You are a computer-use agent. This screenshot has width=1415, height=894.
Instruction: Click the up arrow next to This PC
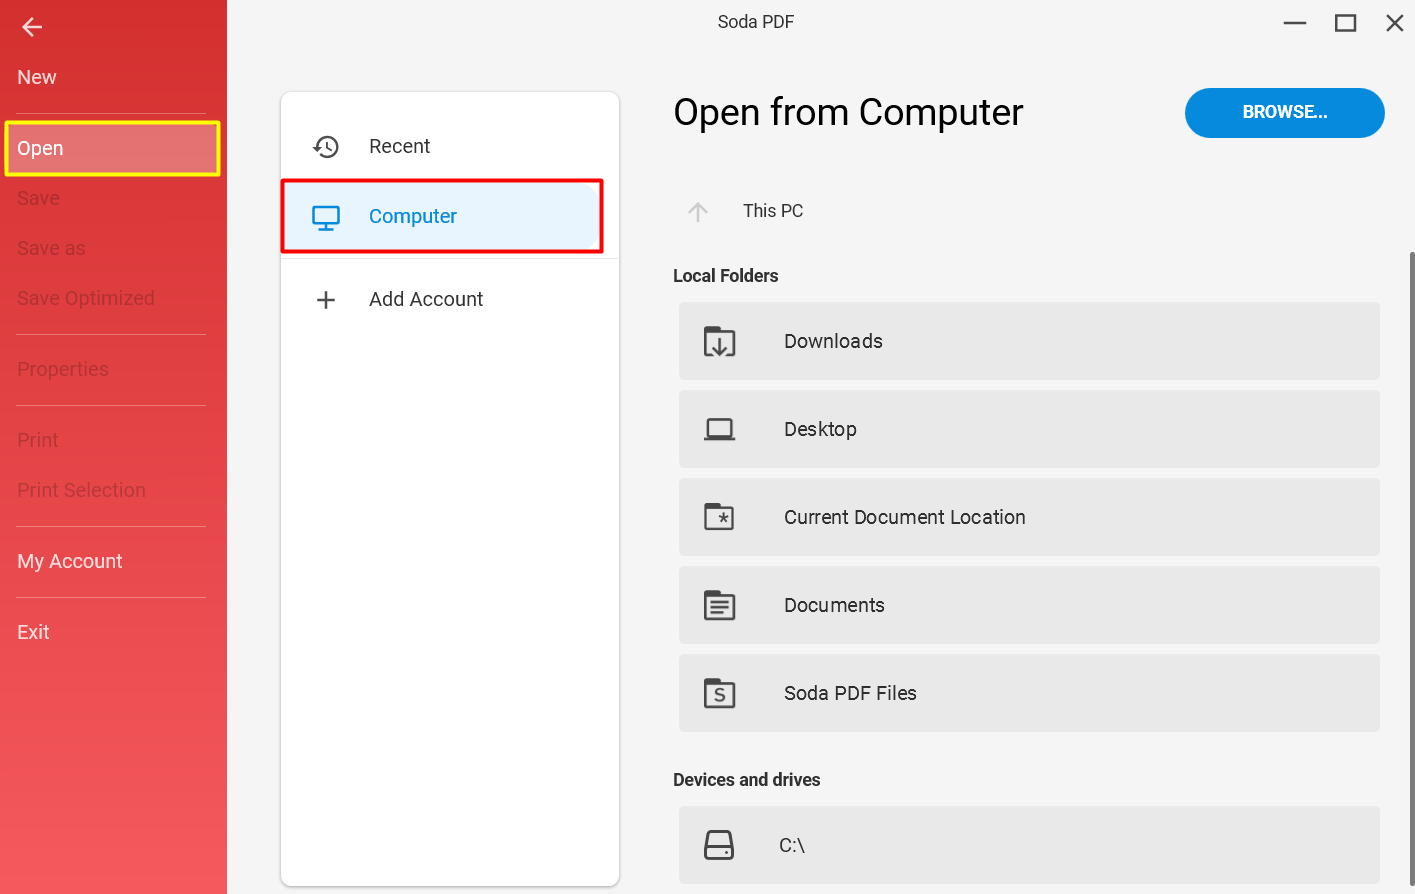click(x=698, y=211)
